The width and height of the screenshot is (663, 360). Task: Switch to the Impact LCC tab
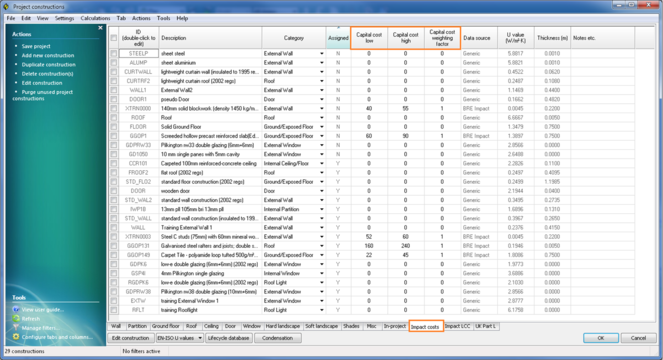point(458,326)
